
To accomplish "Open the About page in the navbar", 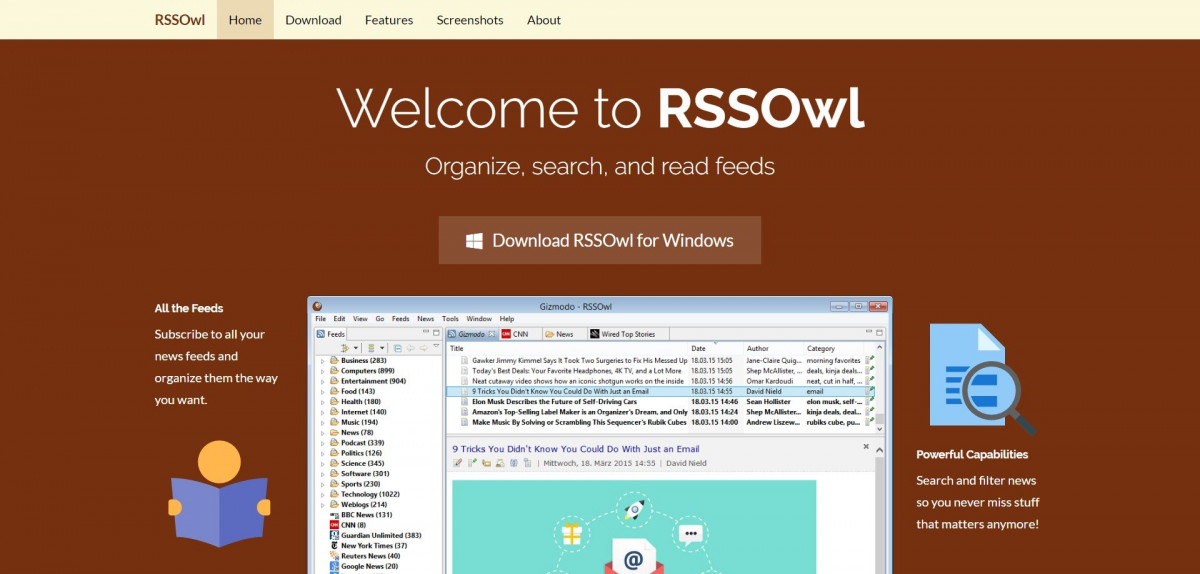I will 544,19.
